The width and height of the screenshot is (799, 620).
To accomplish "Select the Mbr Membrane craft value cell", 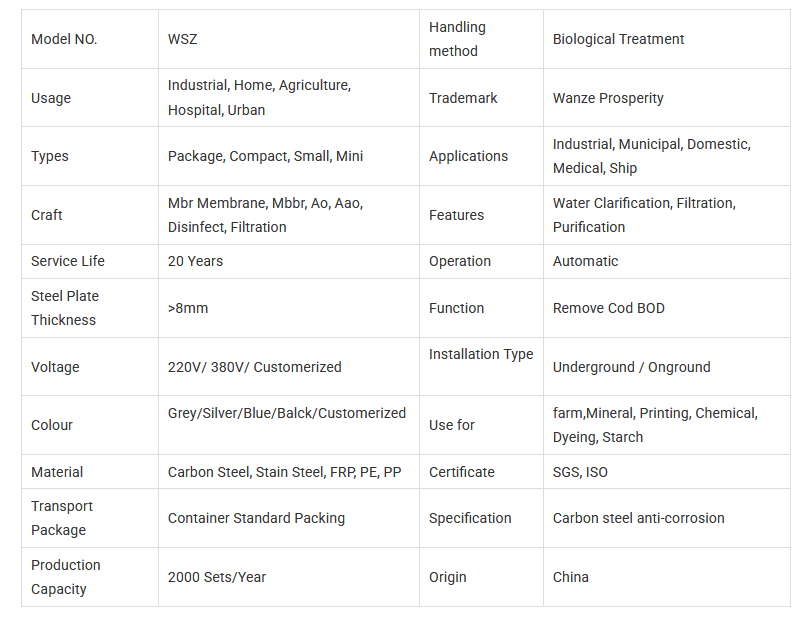I will [x=265, y=215].
